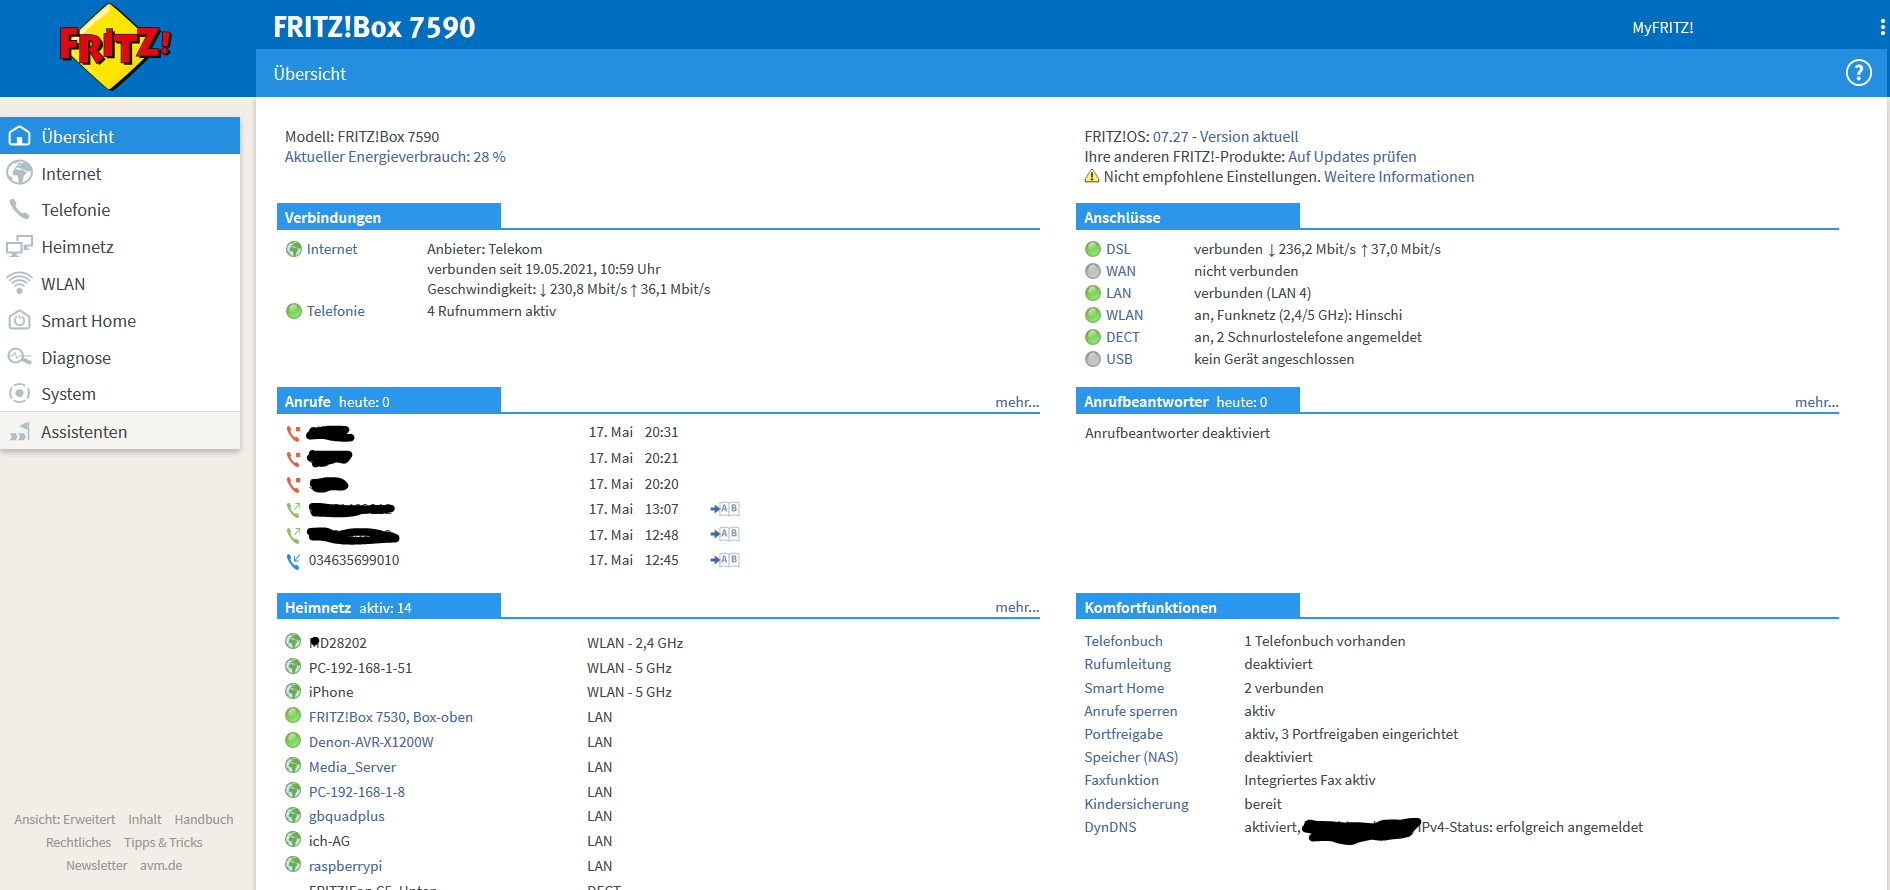Screen dimensions: 1890x890
Task: Open the Telefonbuch comfort function
Action: (x=1124, y=641)
